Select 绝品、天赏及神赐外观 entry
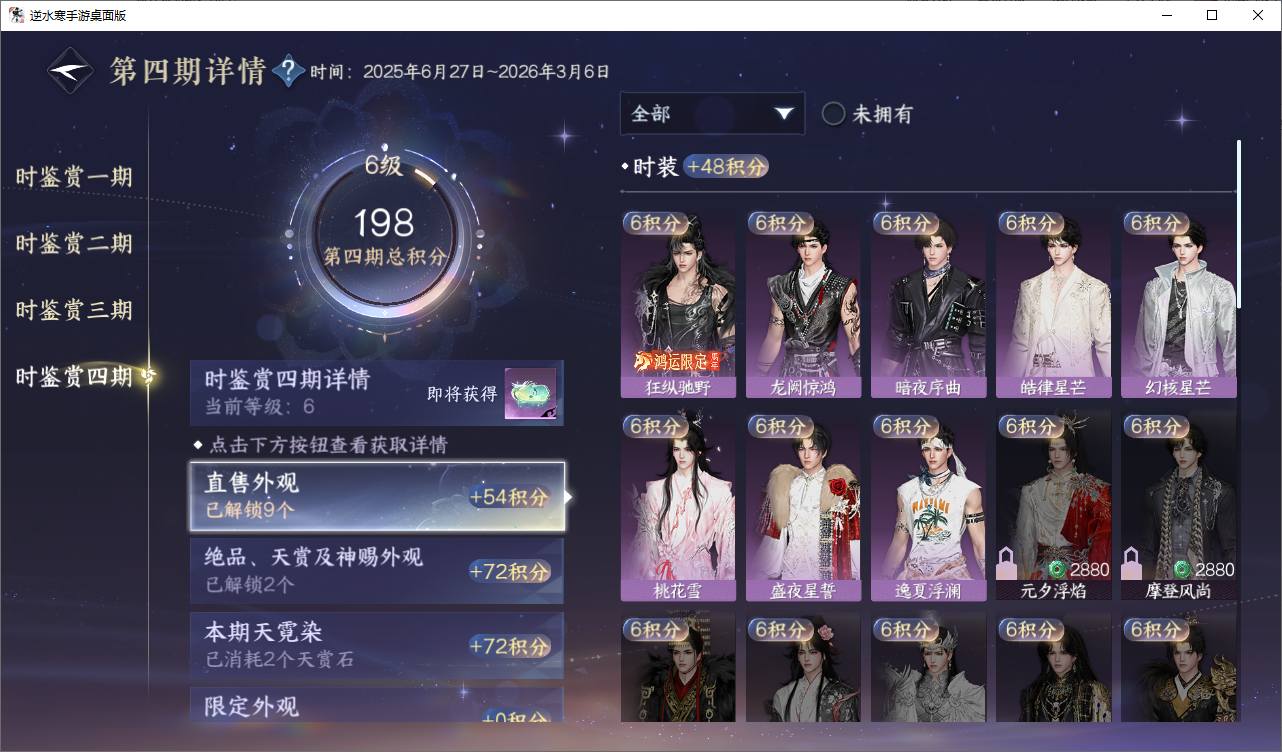Image resolution: width=1282 pixels, height=752 pixels. coord(377,570)
